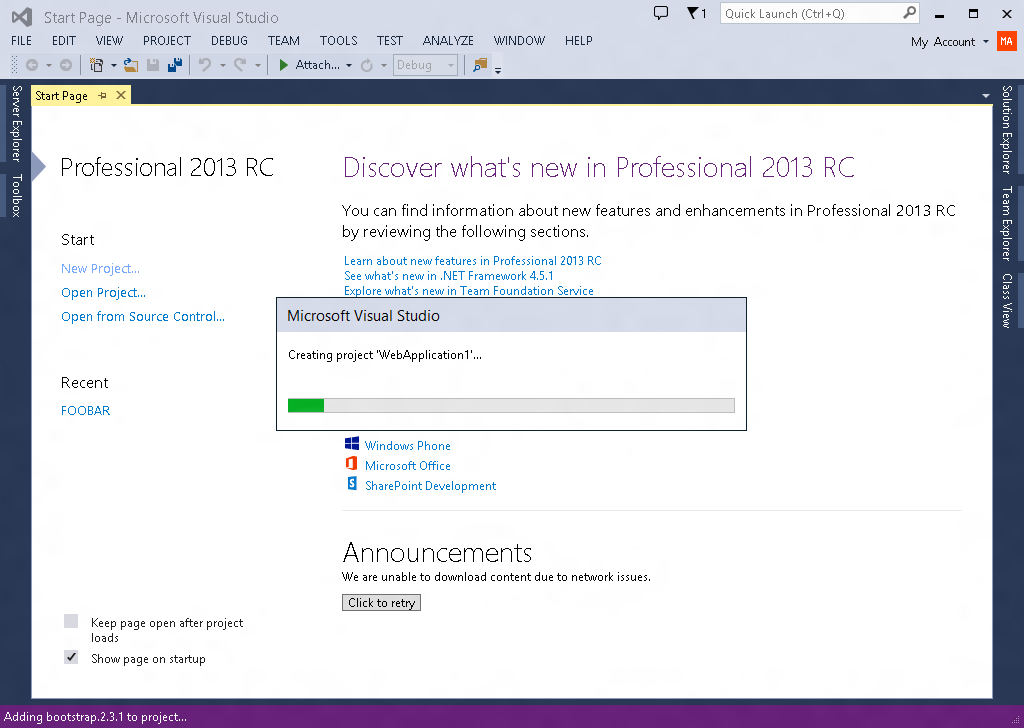Open the toolbar overflow options arrow

point(498,69)
